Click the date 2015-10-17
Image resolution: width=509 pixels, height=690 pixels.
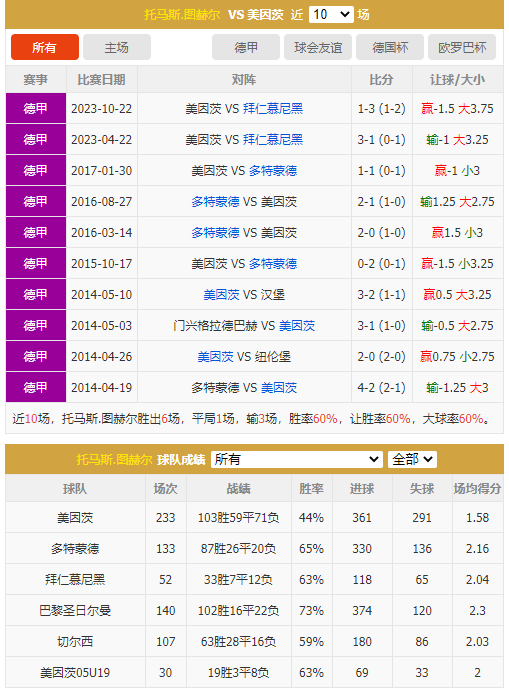pyautogui.click(x=102, y=264)
